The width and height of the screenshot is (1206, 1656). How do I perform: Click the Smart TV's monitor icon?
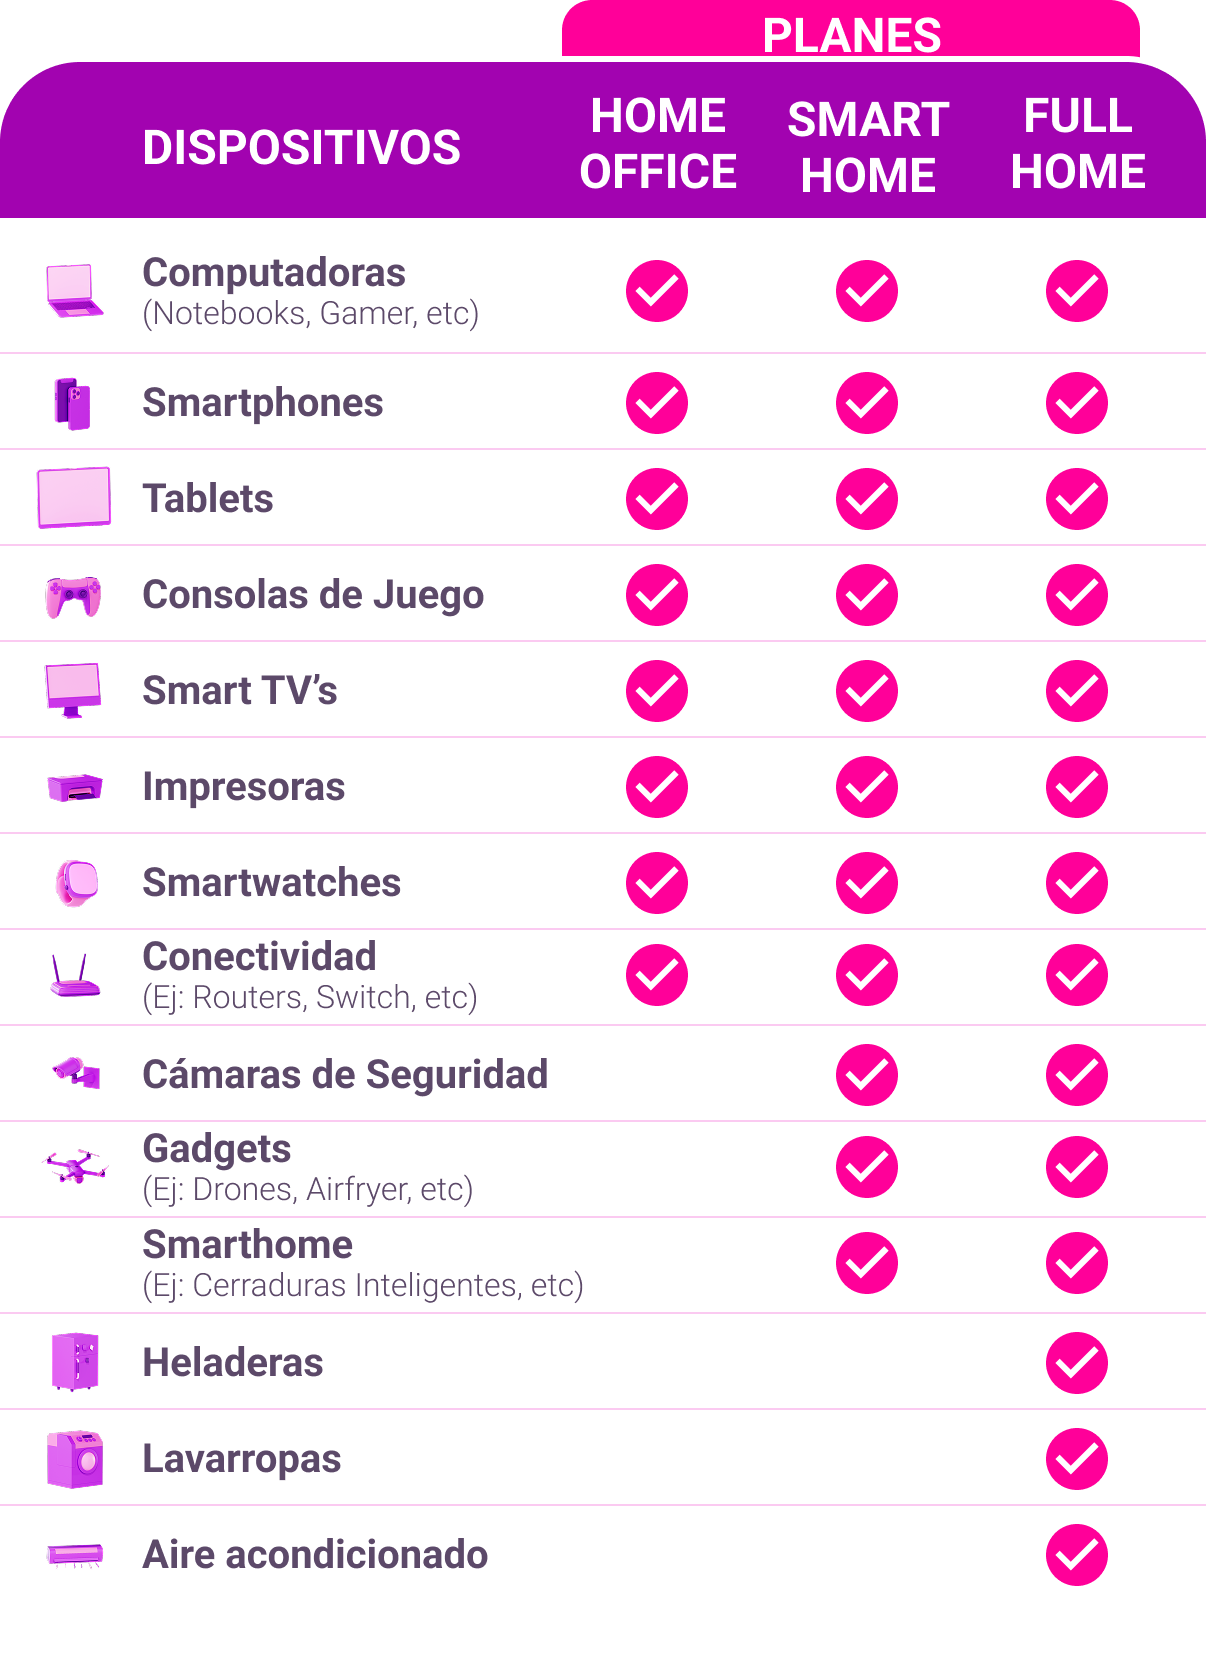[x=74, y=690]
